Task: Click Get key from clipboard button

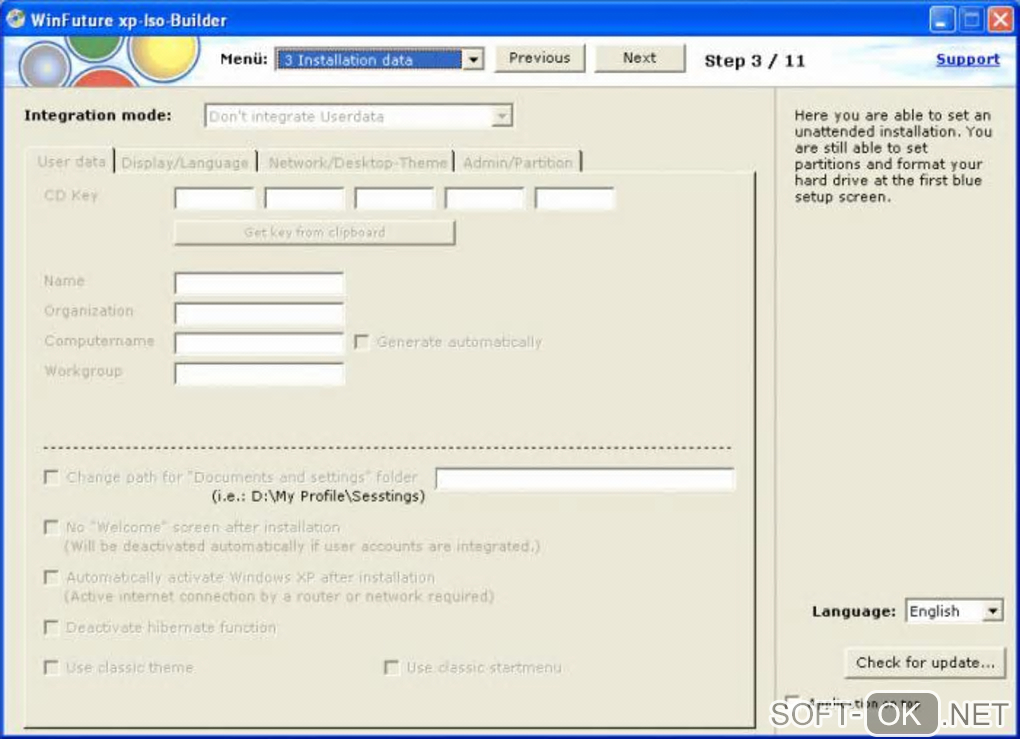Action: pos(314,233)
